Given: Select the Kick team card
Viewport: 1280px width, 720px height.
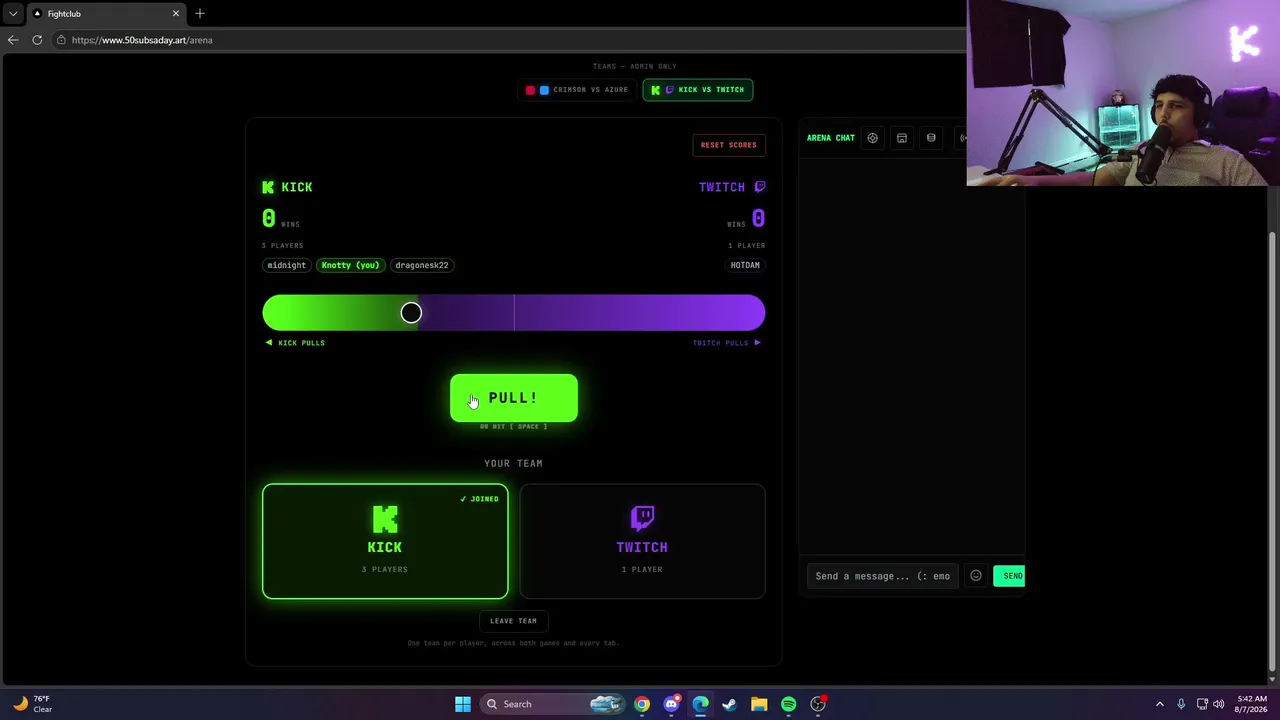Looking at the screenshot, I should tap(385, 541).
